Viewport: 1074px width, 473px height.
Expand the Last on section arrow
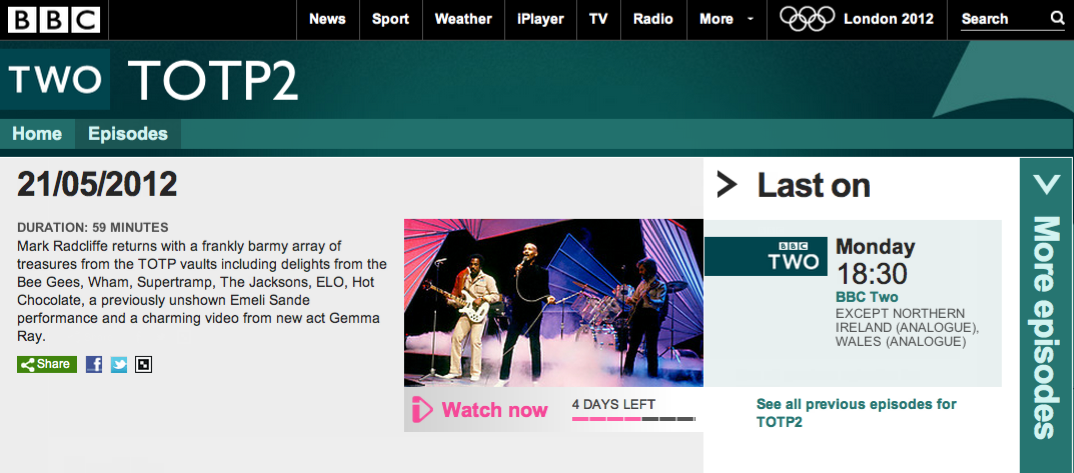(727, 185)
